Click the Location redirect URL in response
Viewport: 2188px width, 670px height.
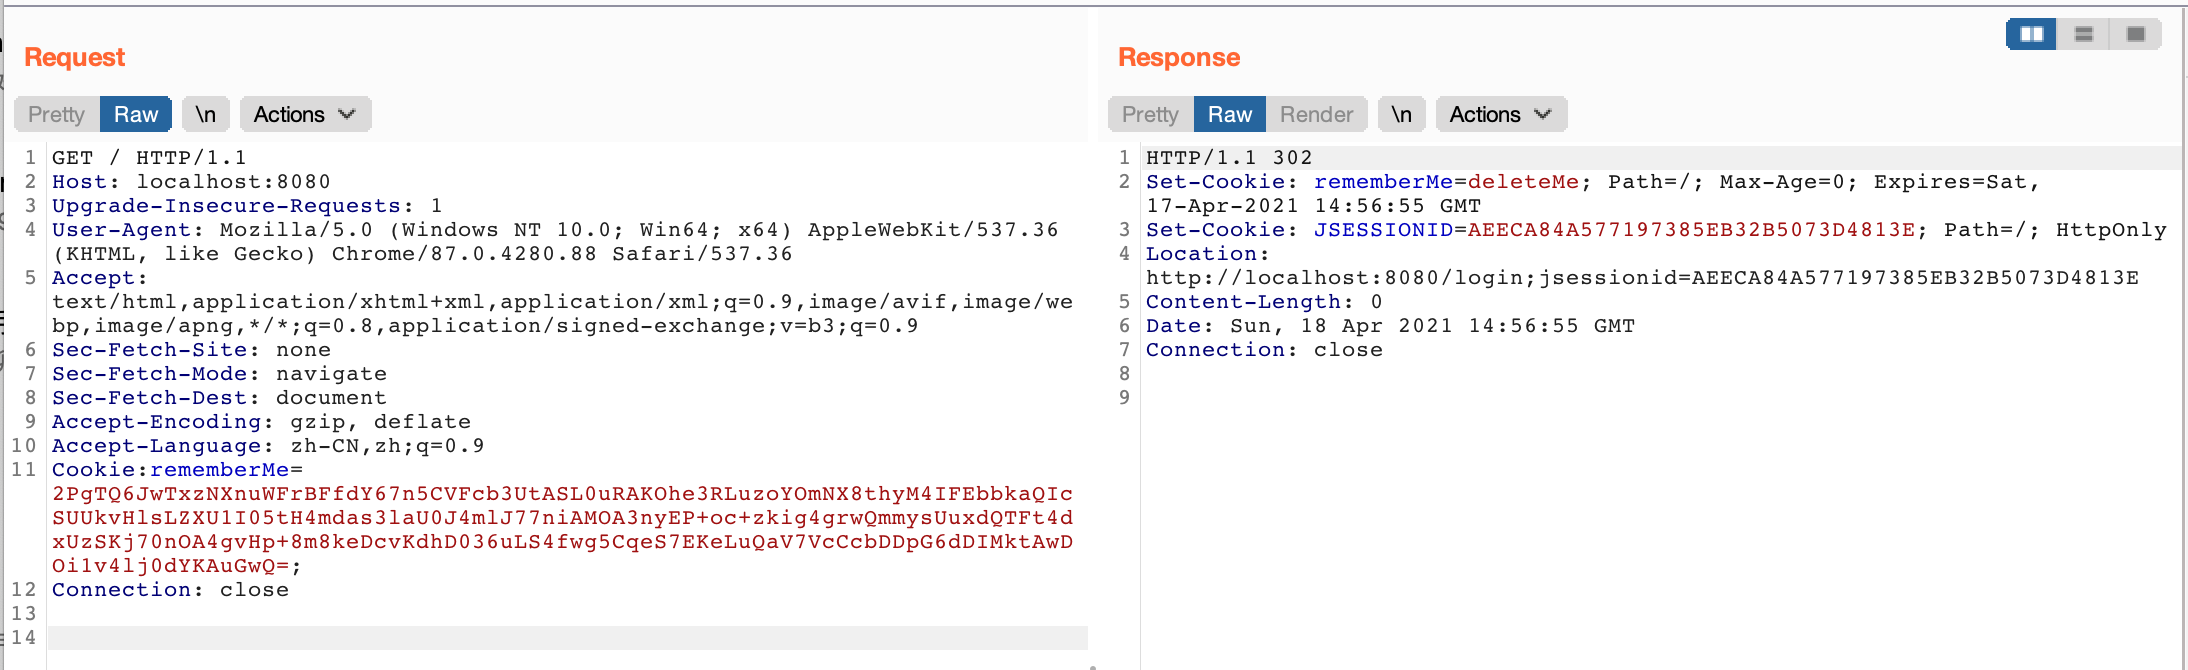pos(1642,278)
